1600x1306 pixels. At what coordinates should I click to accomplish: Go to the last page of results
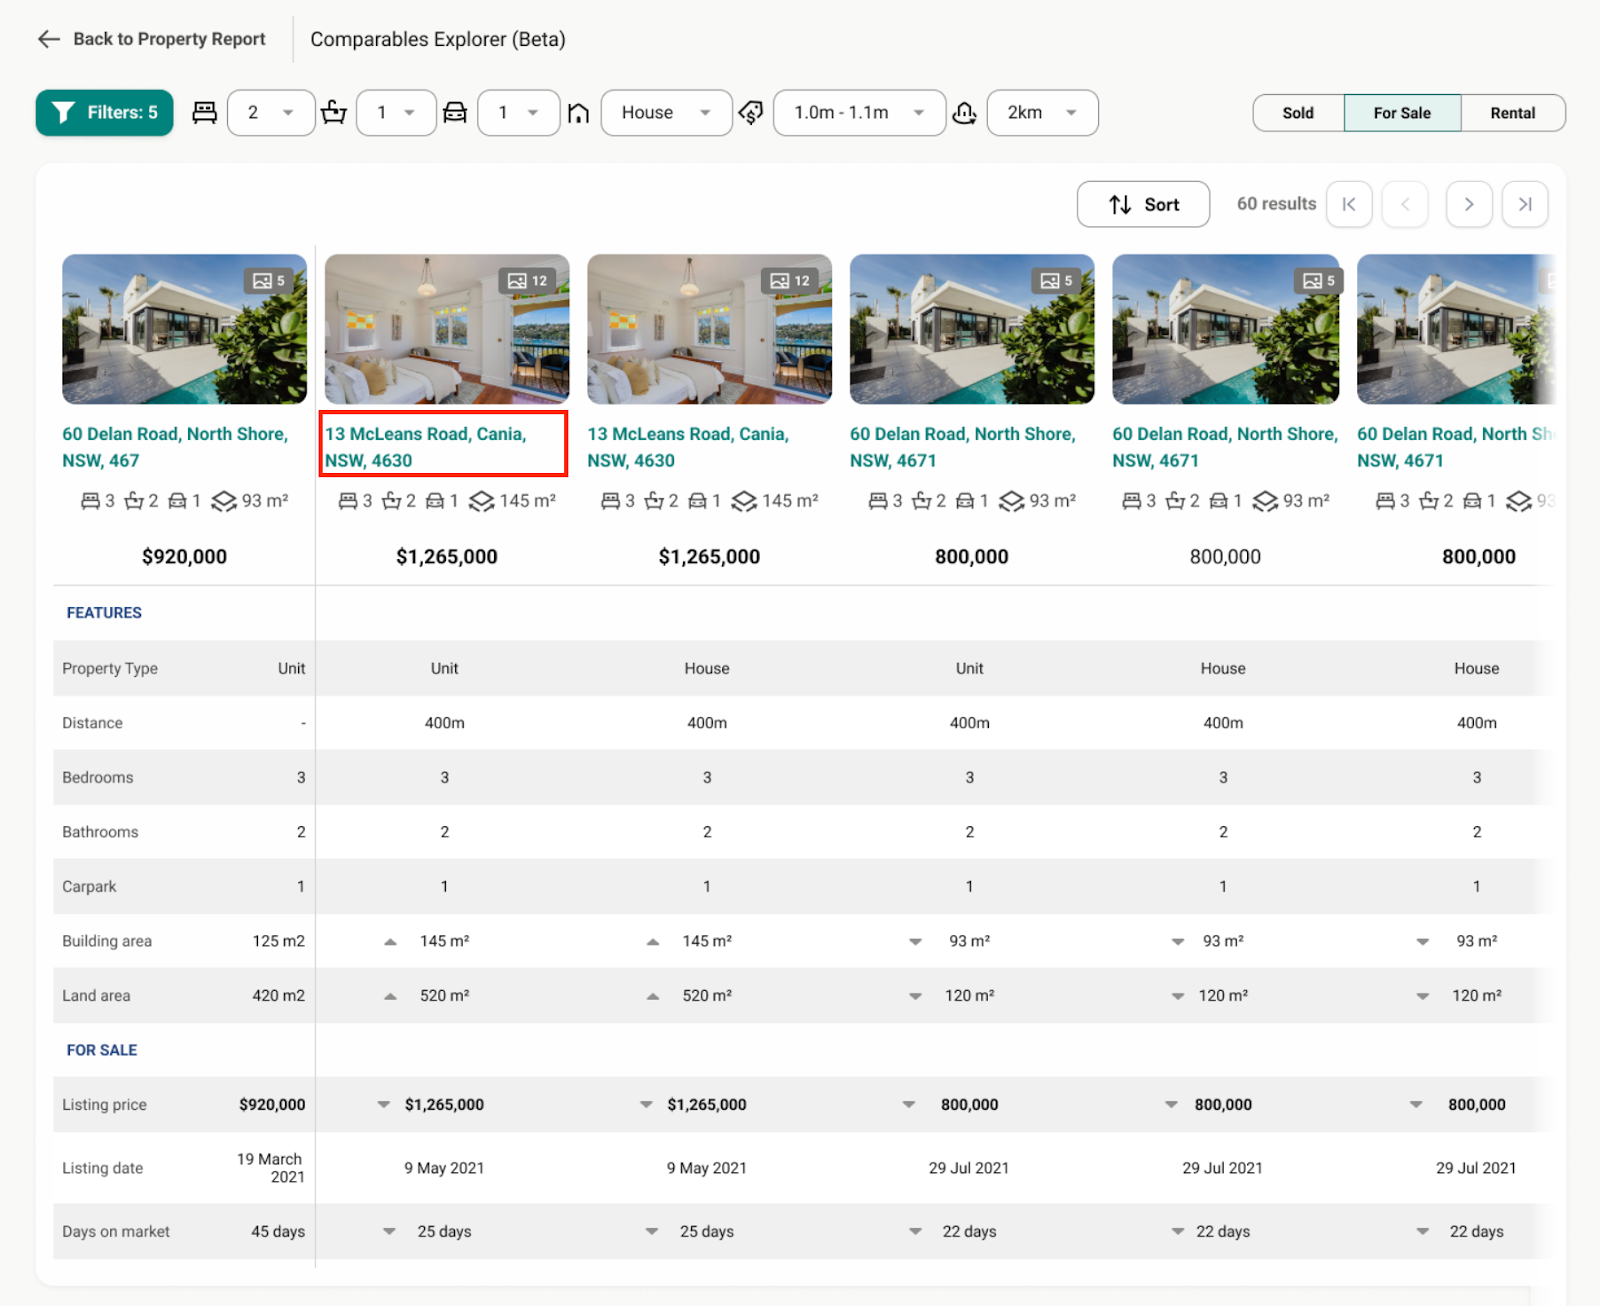pyautogui.click(x=1524, y=204)
